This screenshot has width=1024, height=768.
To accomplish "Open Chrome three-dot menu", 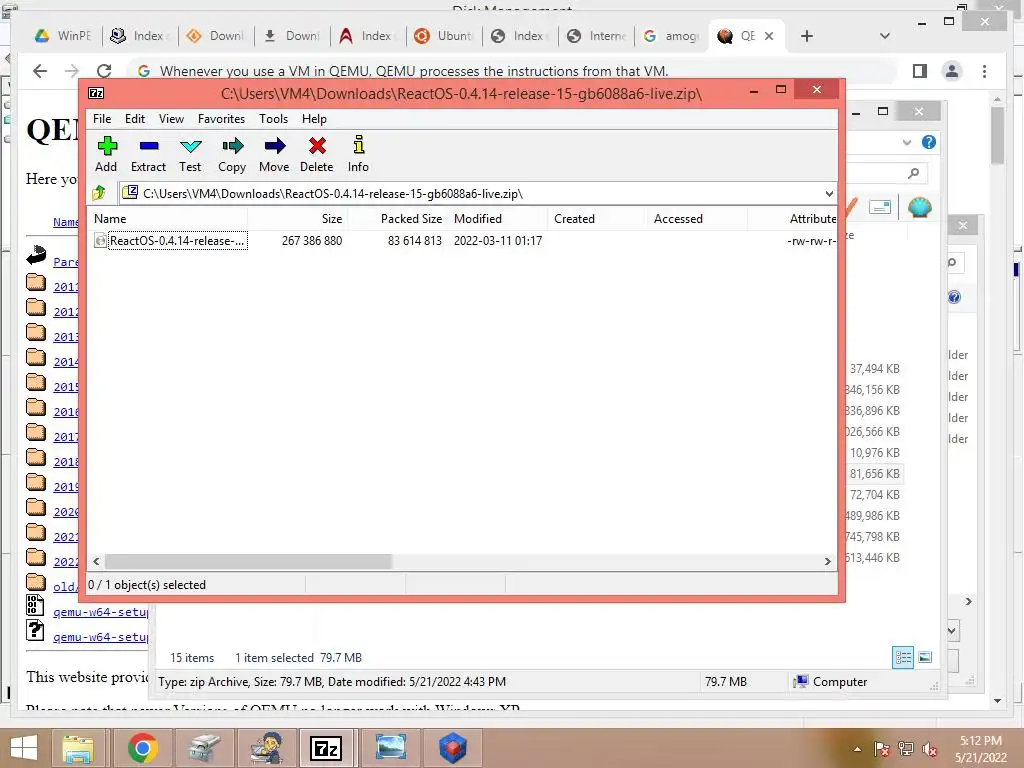I will coord(984,71).
